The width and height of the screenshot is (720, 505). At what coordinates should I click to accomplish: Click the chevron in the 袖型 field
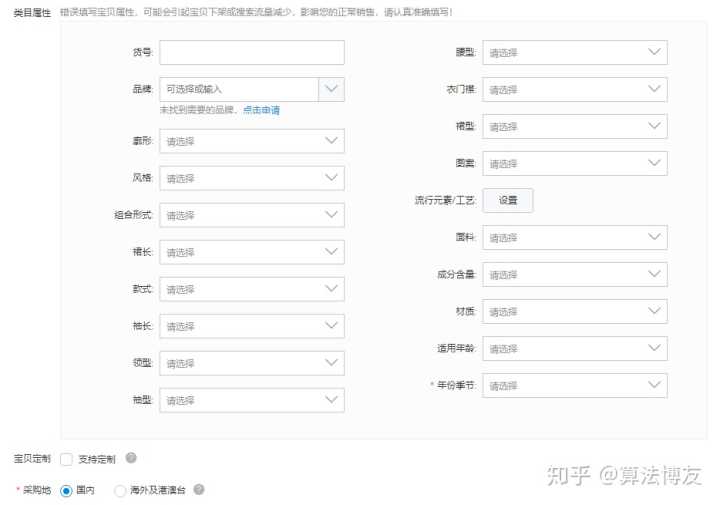click(331, 400)
